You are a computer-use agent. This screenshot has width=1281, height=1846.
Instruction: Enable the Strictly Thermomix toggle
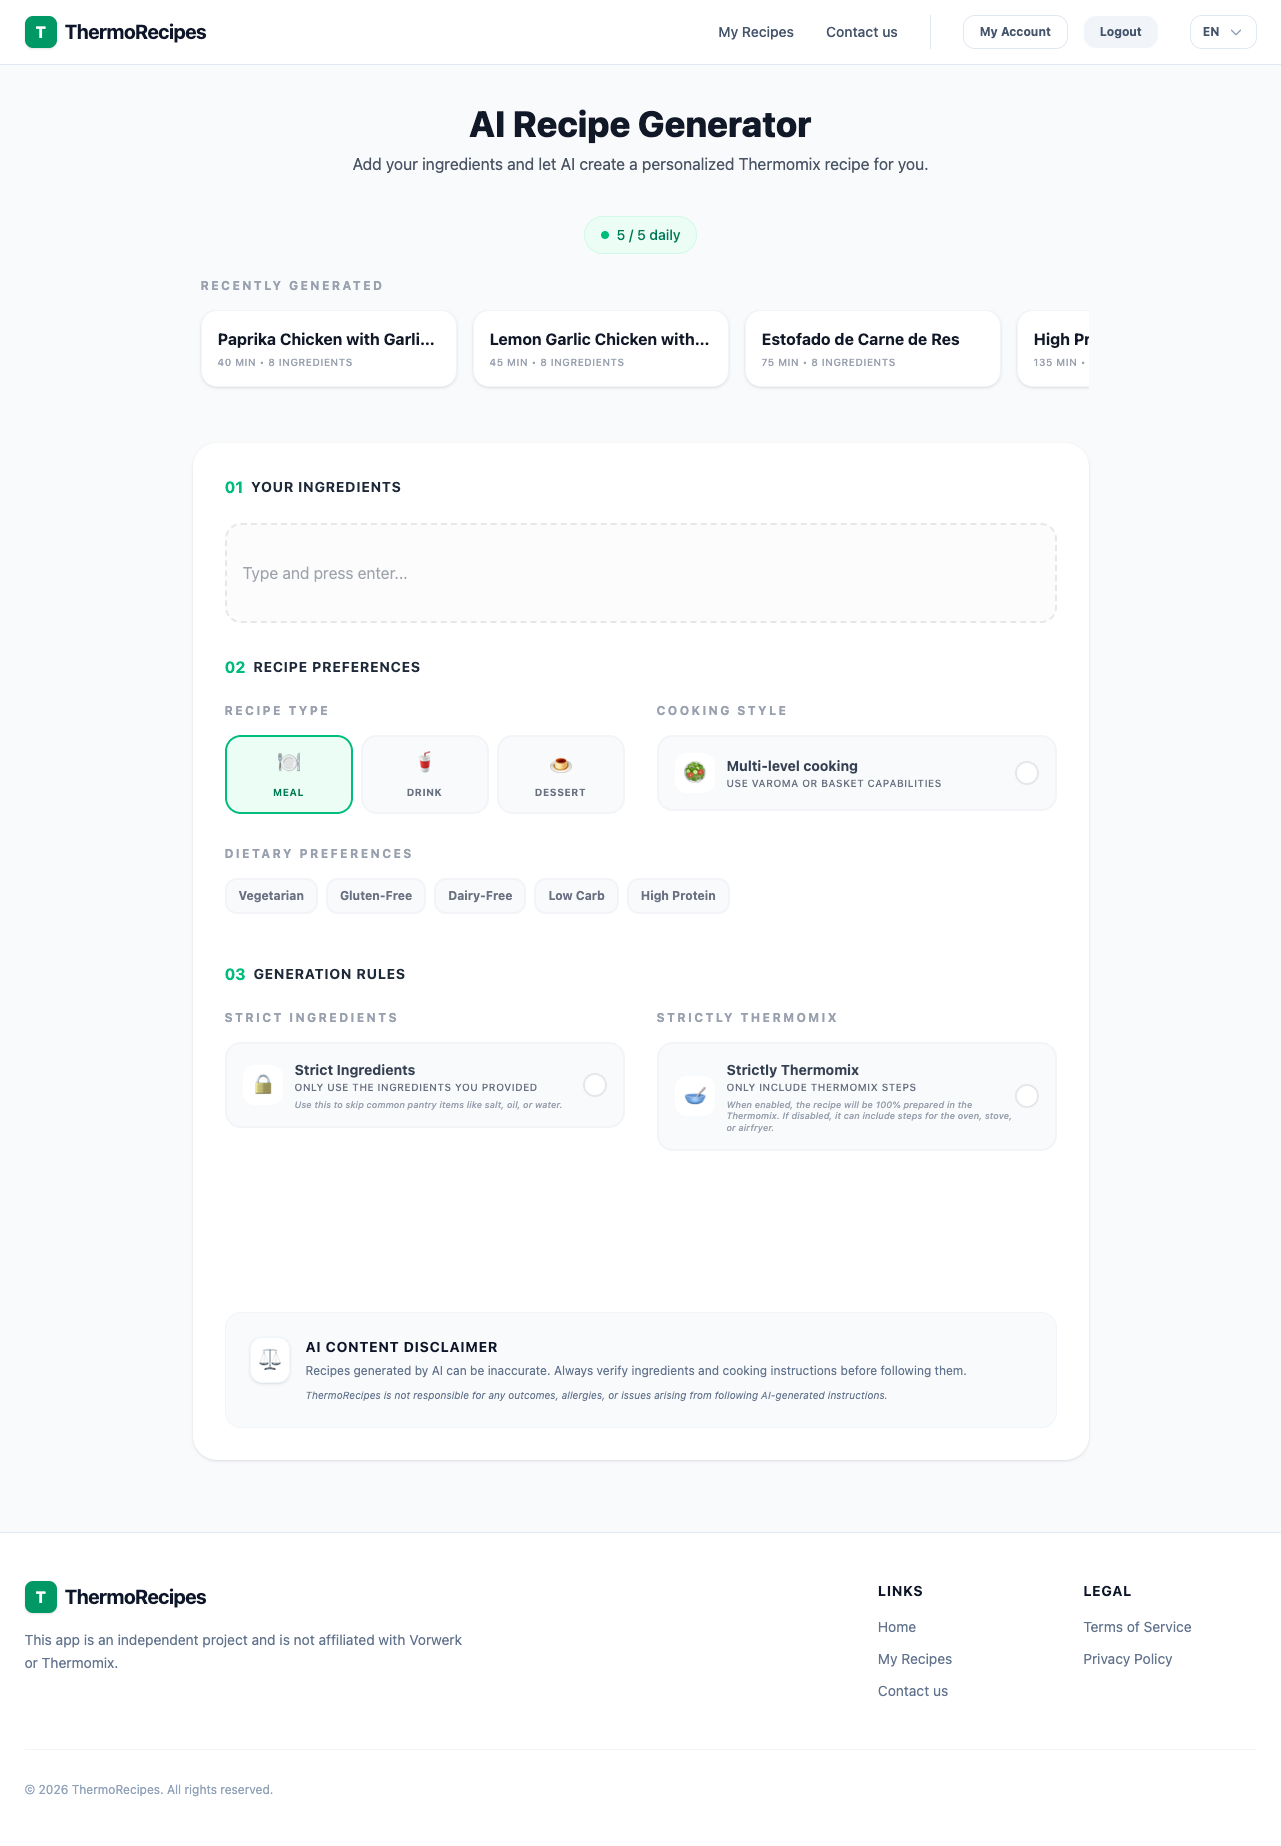point(1026,1096)
